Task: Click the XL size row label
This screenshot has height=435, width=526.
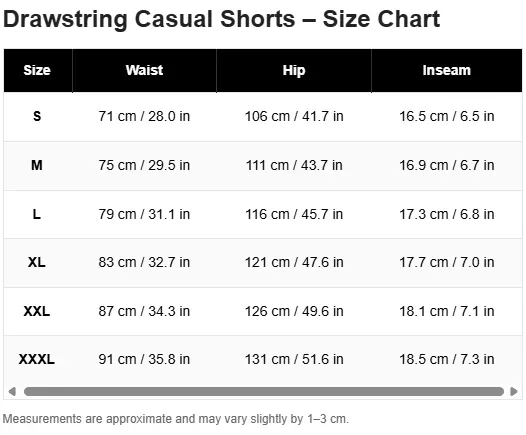Action: [x=37, y=262]
